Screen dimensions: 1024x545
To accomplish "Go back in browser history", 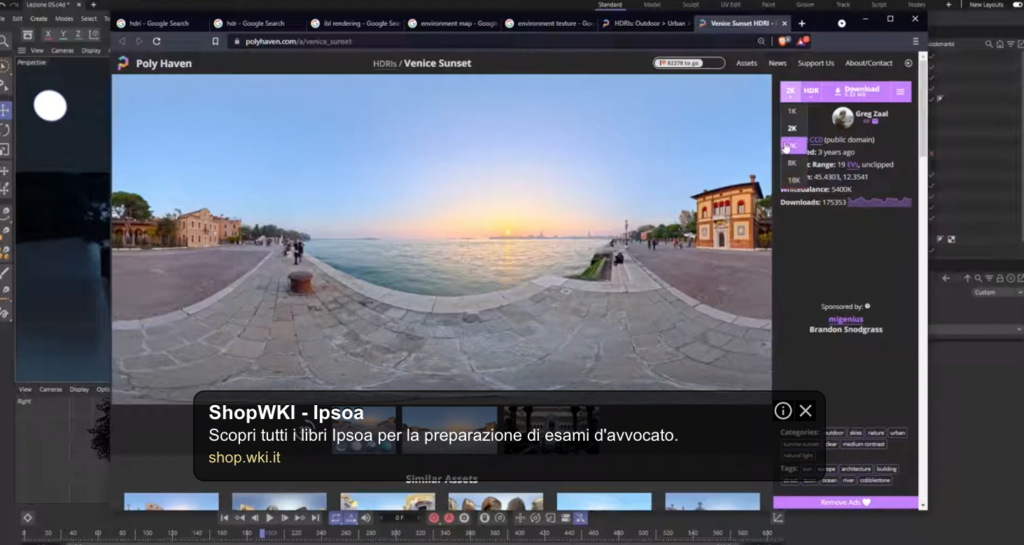I will [x=122, y=41].
